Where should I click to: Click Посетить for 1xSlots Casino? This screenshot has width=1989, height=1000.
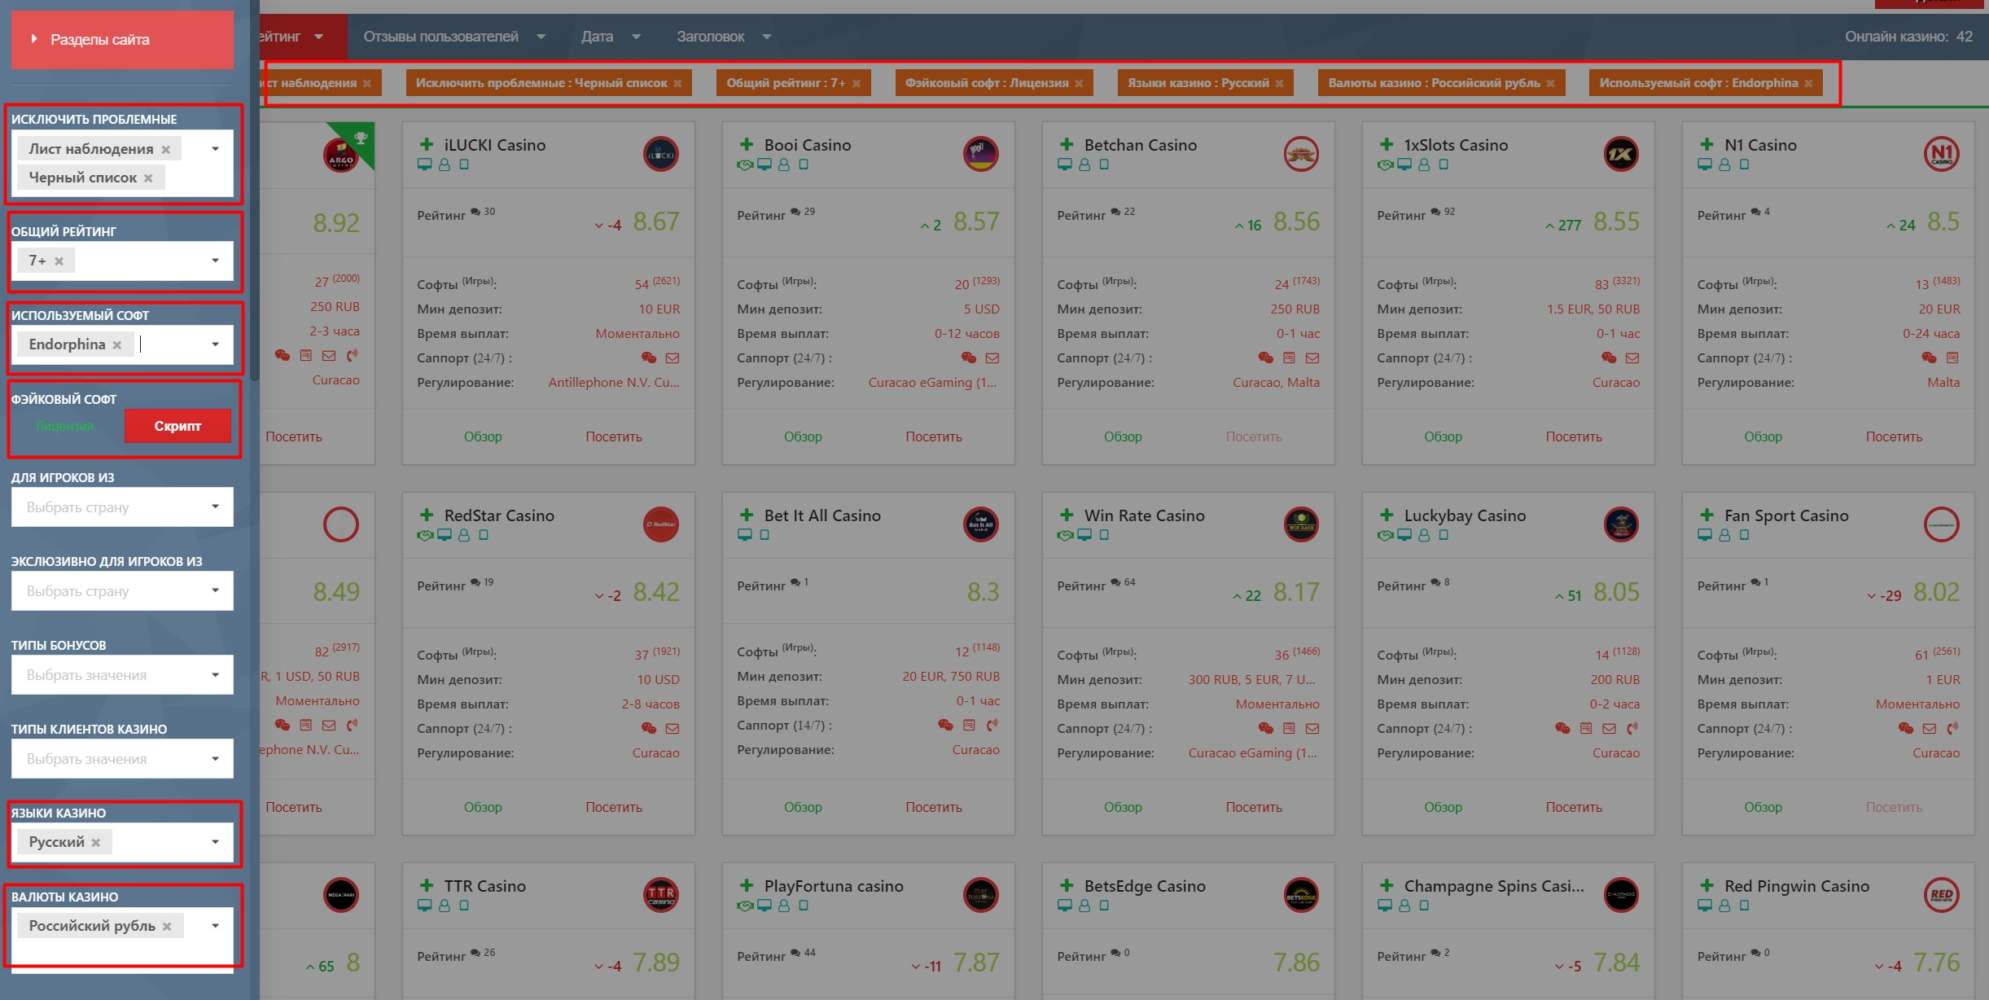(x=1573, y=437)
